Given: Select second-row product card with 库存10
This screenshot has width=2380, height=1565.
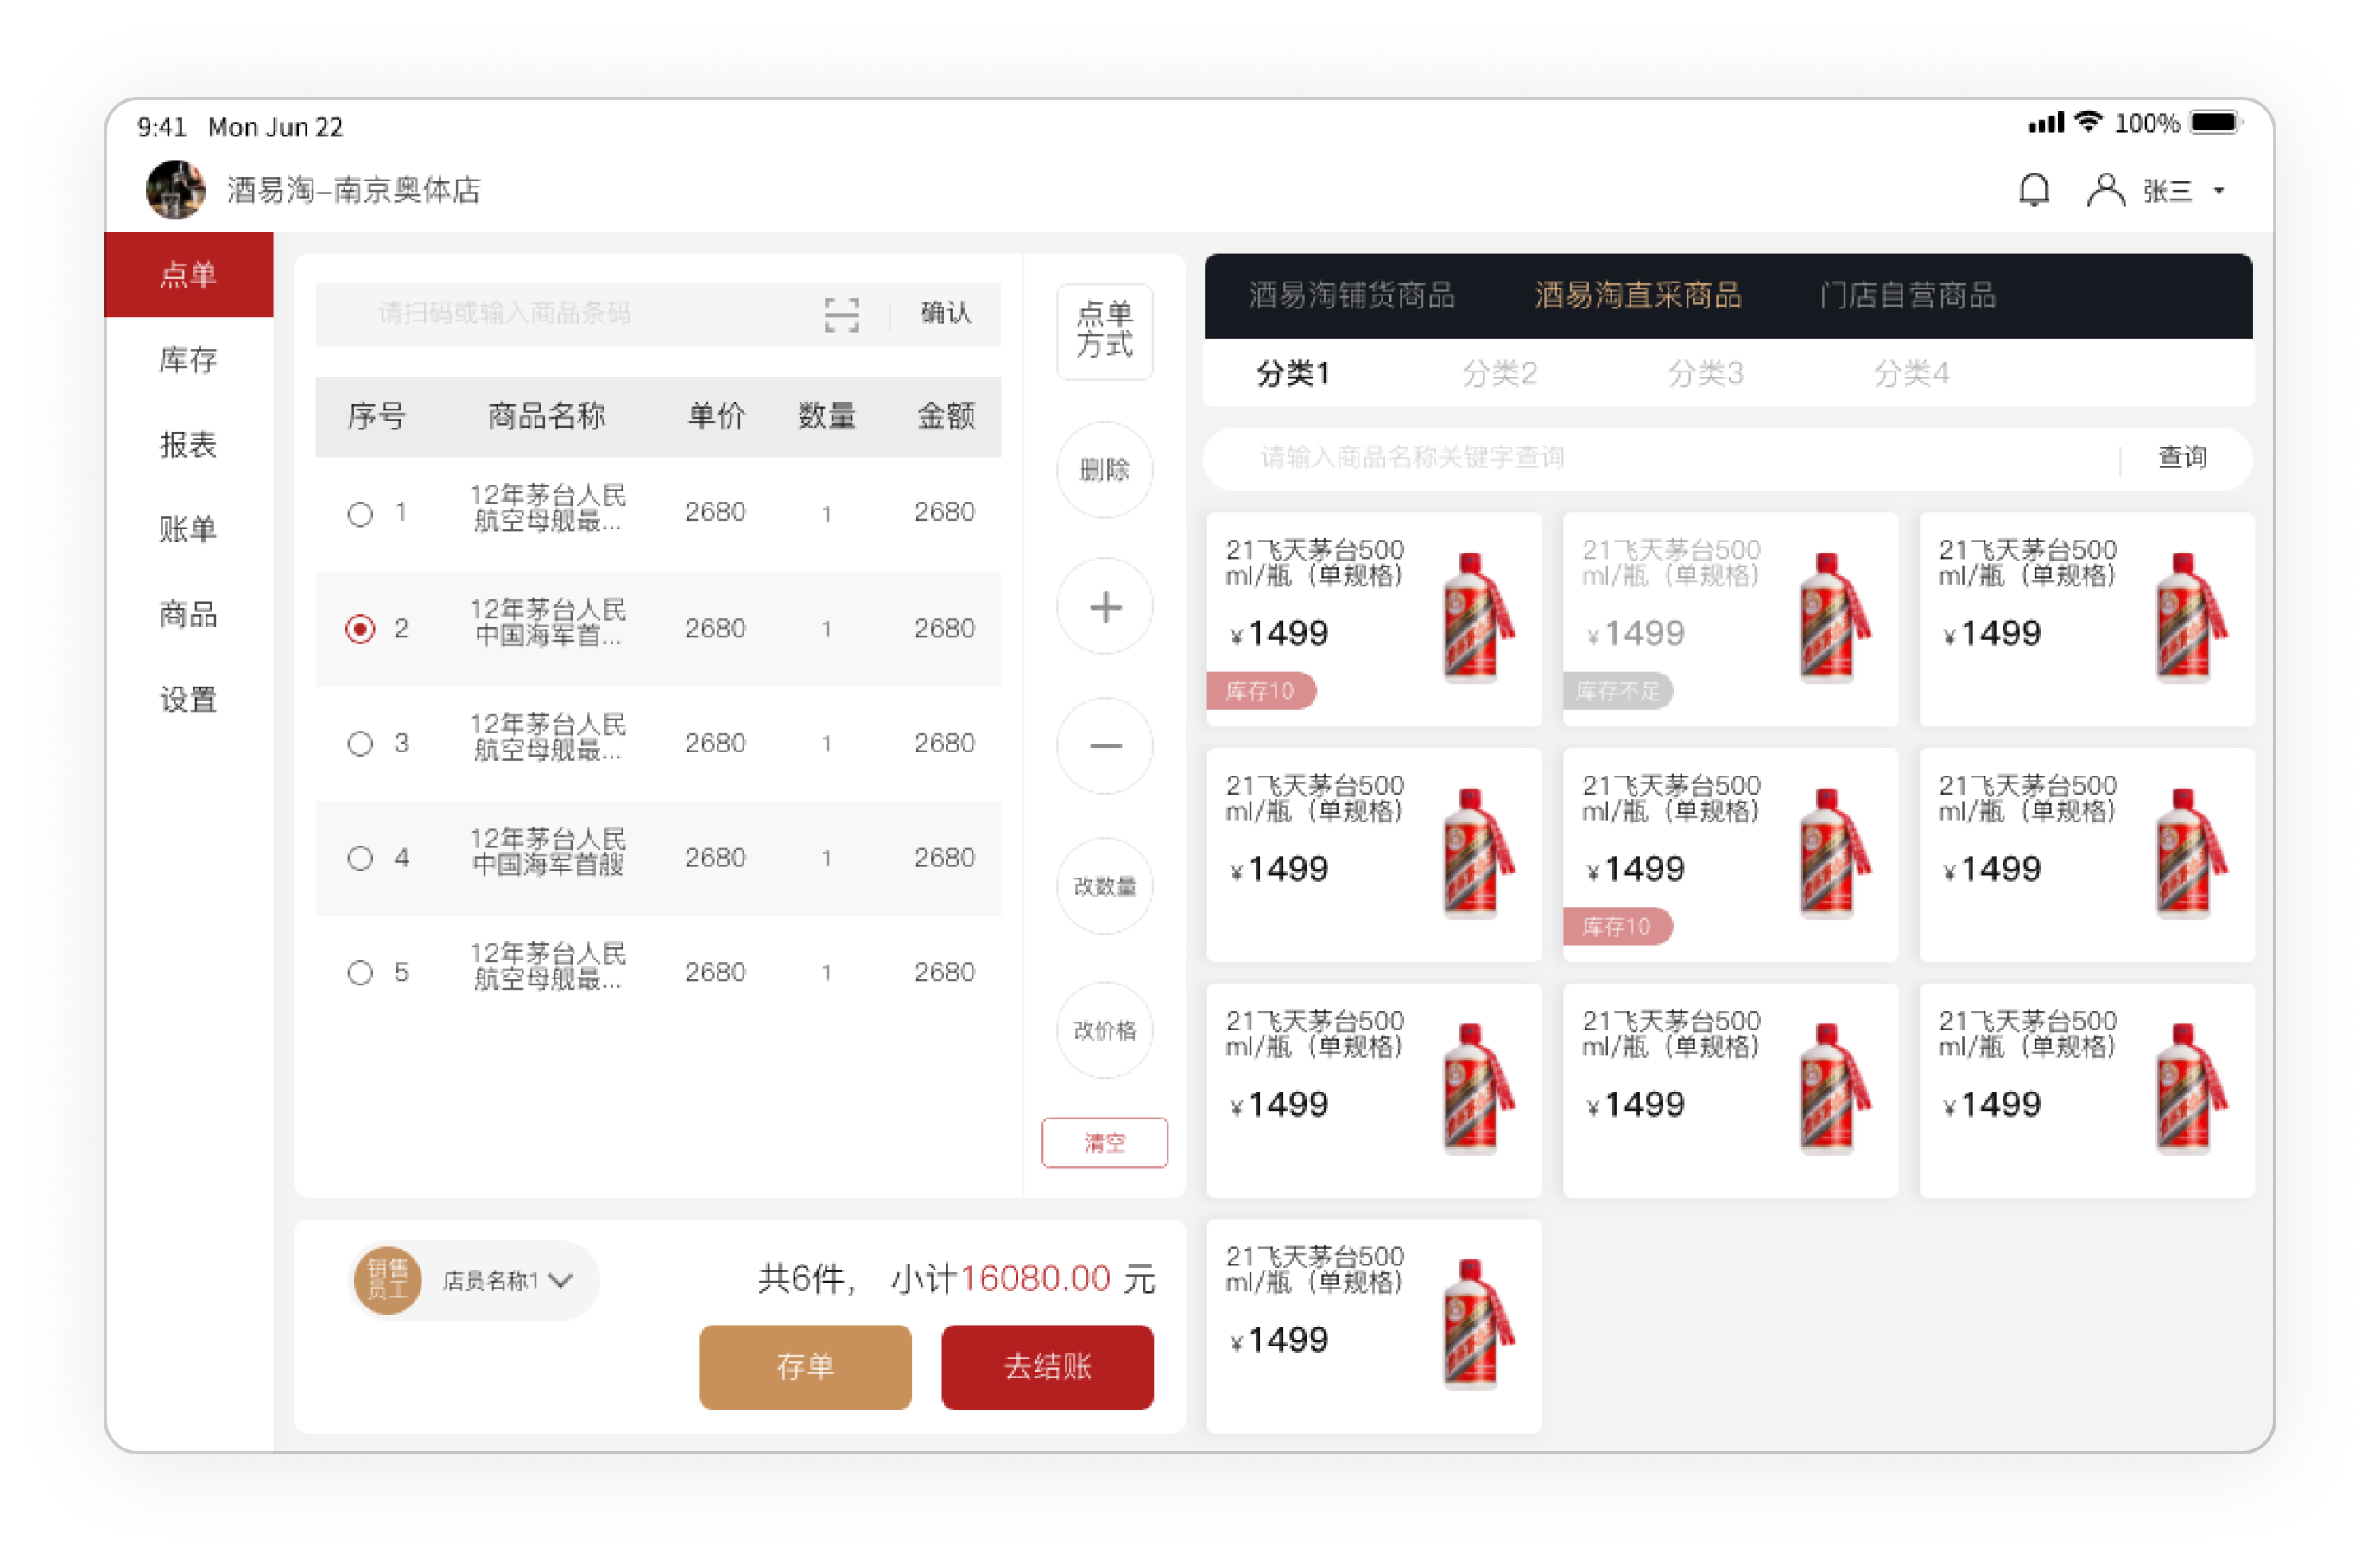Looking at the screenshot, I should point(1730,856).
